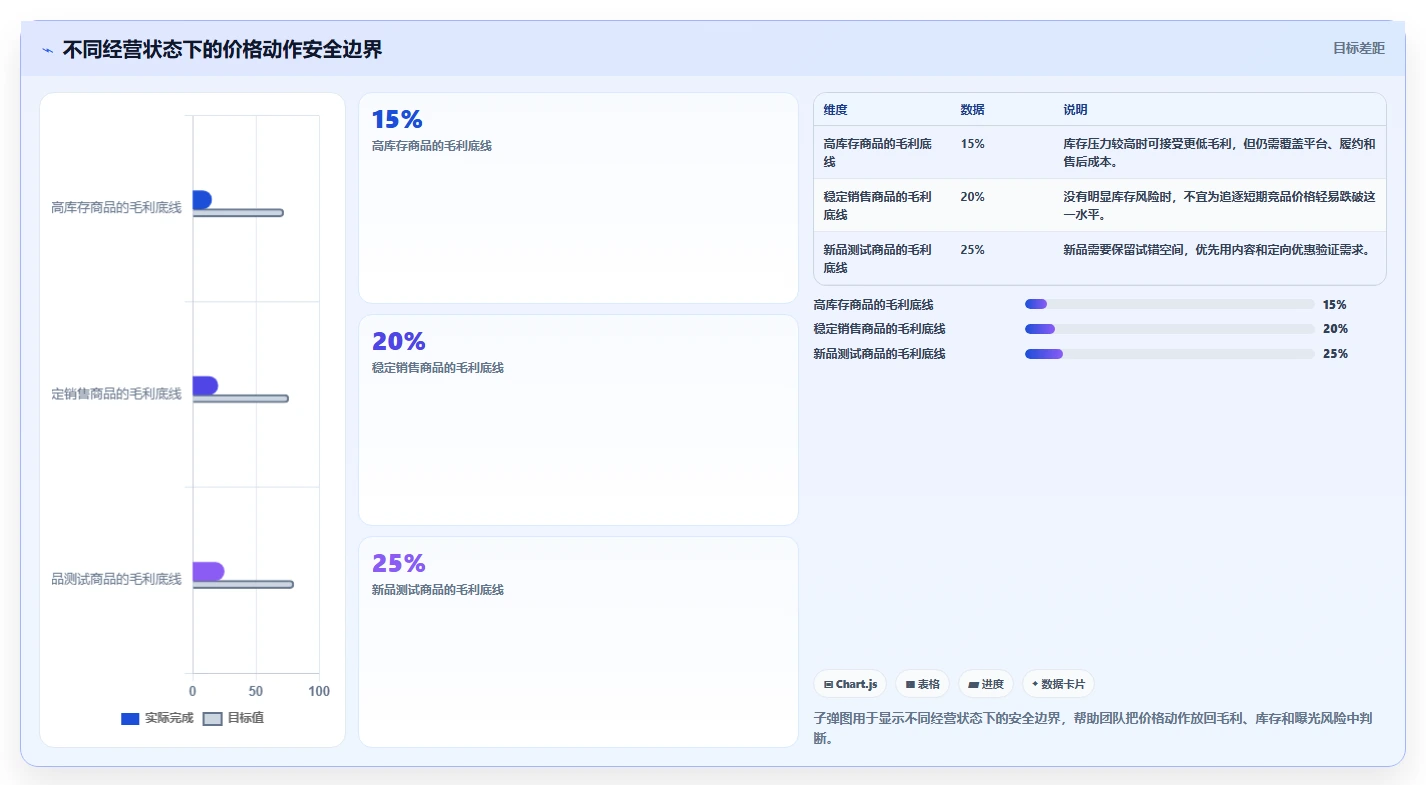1426x785 pixels.
Task: Click the 目标差距 label in the header
Action: pos(1359,48)
